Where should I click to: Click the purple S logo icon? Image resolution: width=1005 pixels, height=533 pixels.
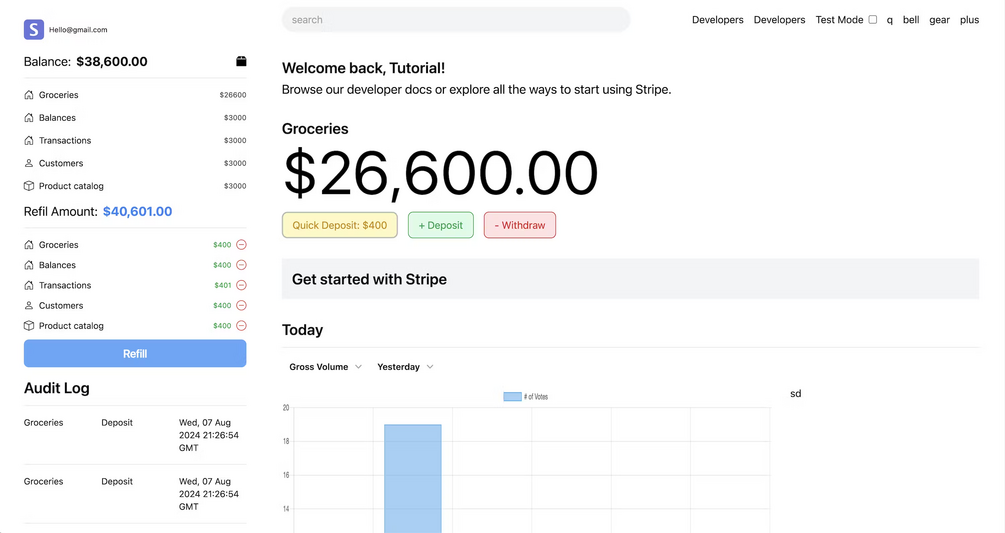click(x=34, y=29)
